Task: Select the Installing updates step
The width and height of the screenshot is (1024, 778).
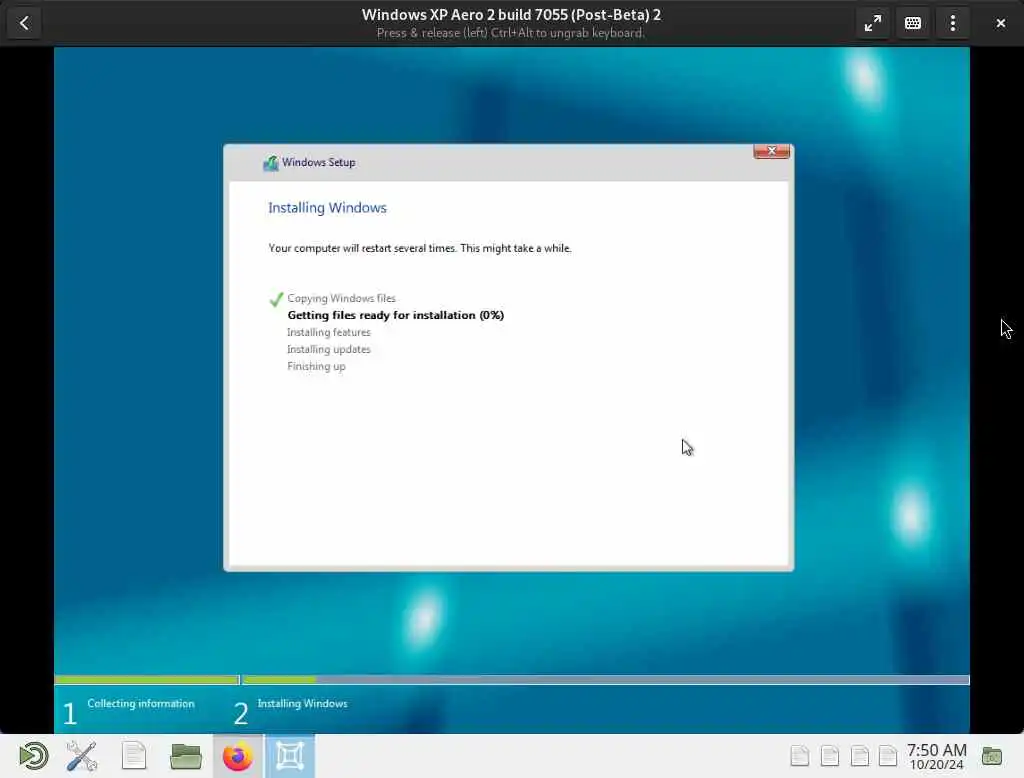Action: (x=328, y=349)
